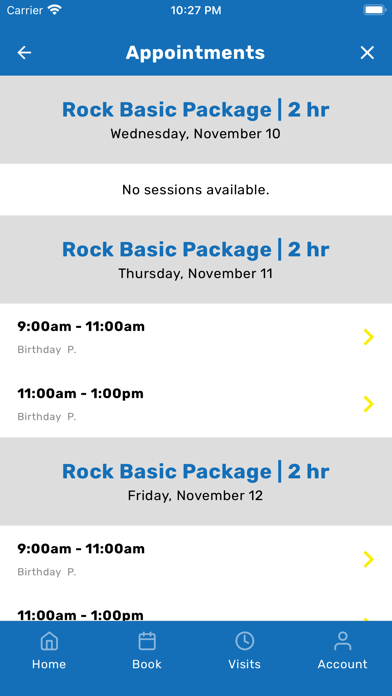
Task: Expand Friday 9:00am session yellow chevron
Action: [x=368, y=559]
